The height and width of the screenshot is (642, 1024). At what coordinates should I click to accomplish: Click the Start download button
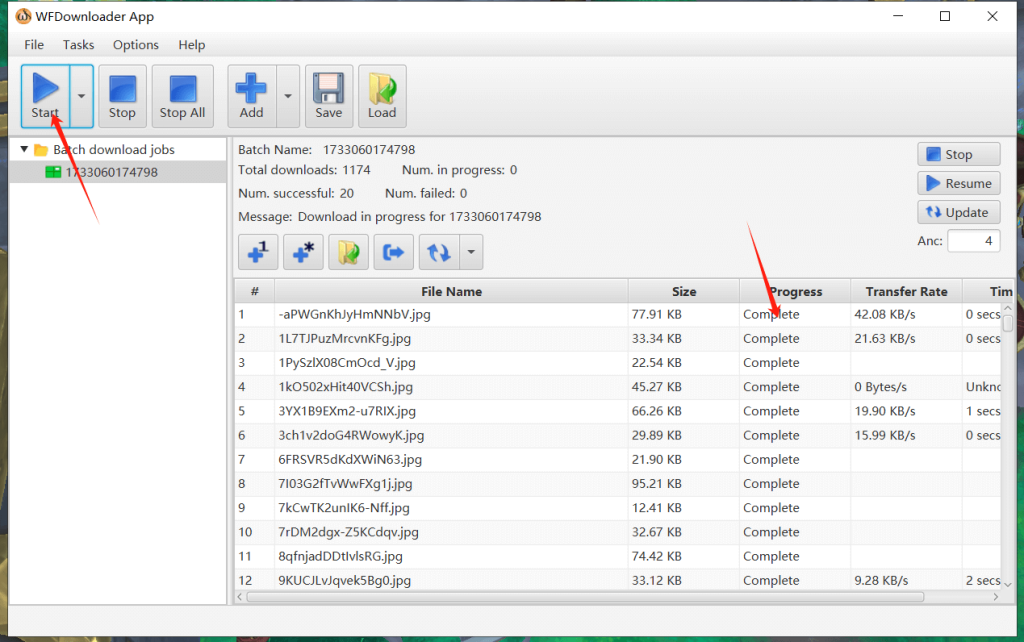[x=45, y=96]
